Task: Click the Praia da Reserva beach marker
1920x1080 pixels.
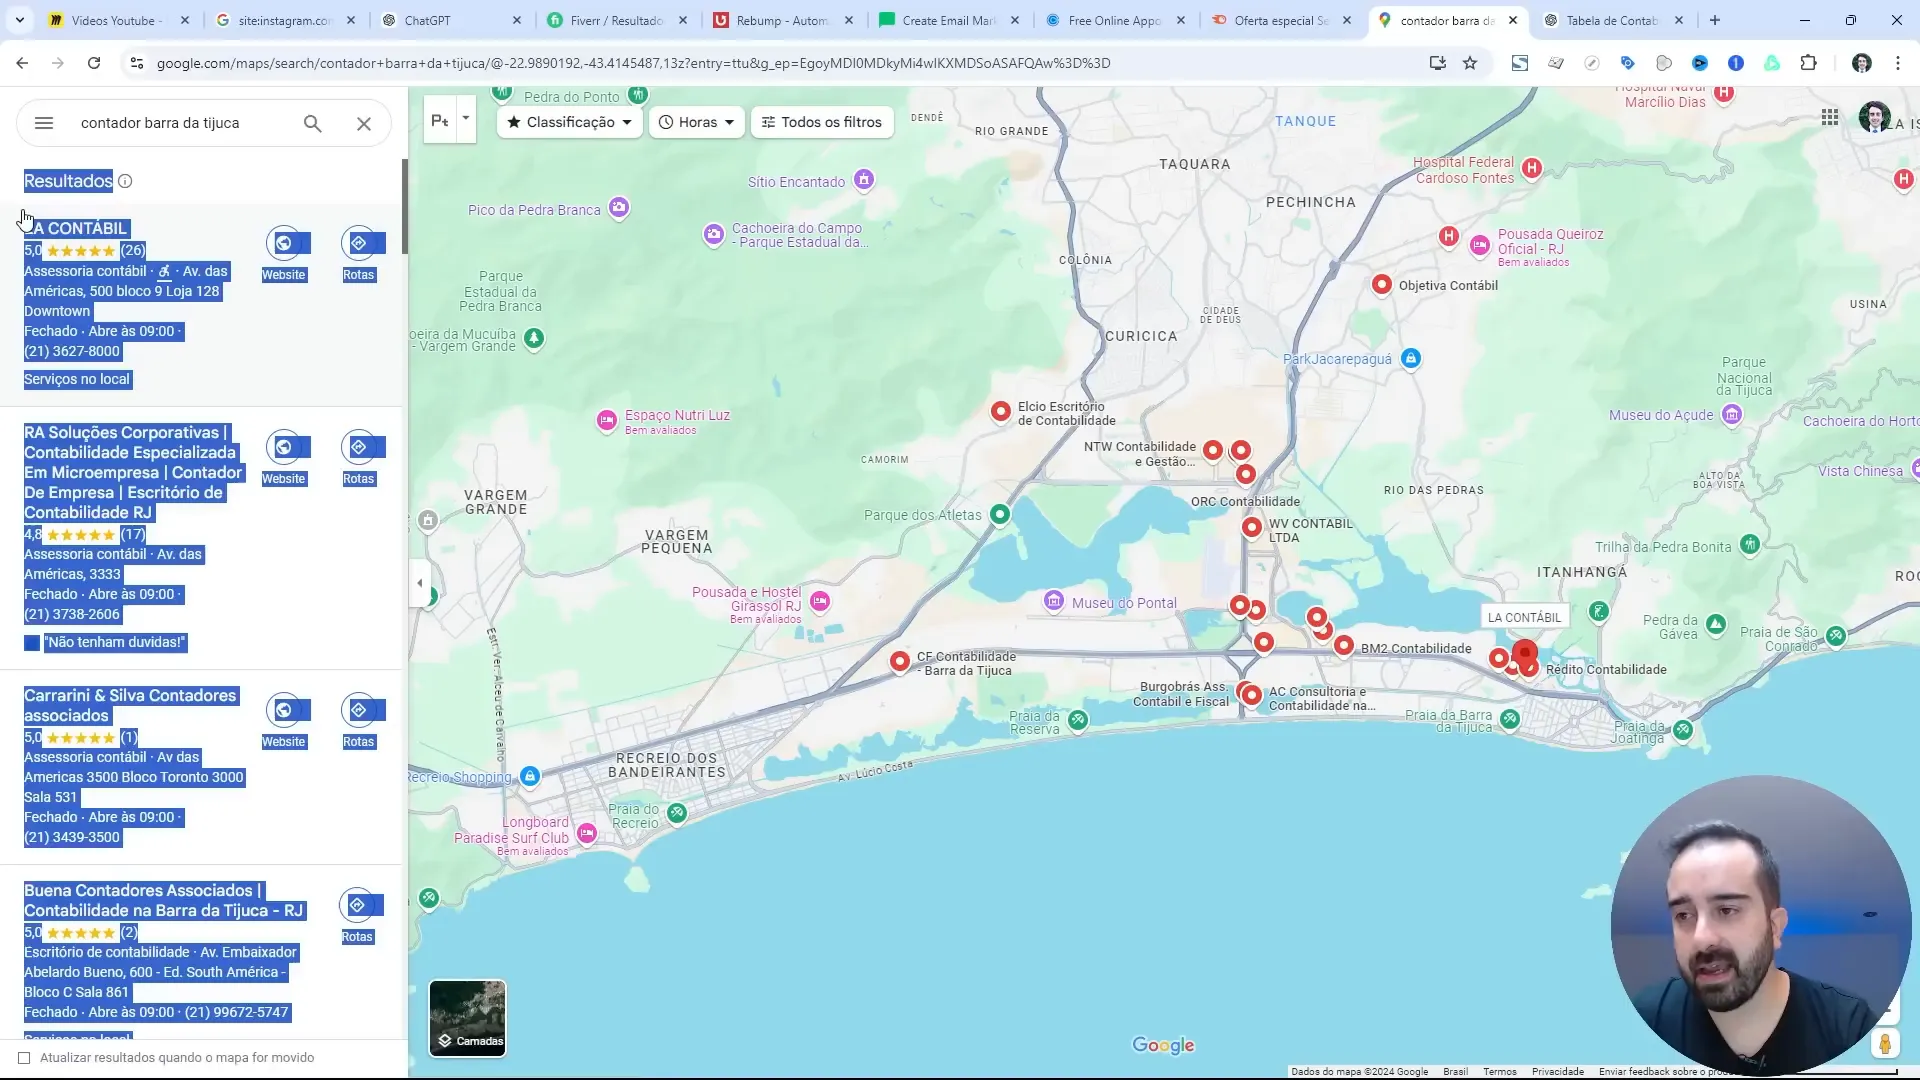Action: tap(1078, 719)
